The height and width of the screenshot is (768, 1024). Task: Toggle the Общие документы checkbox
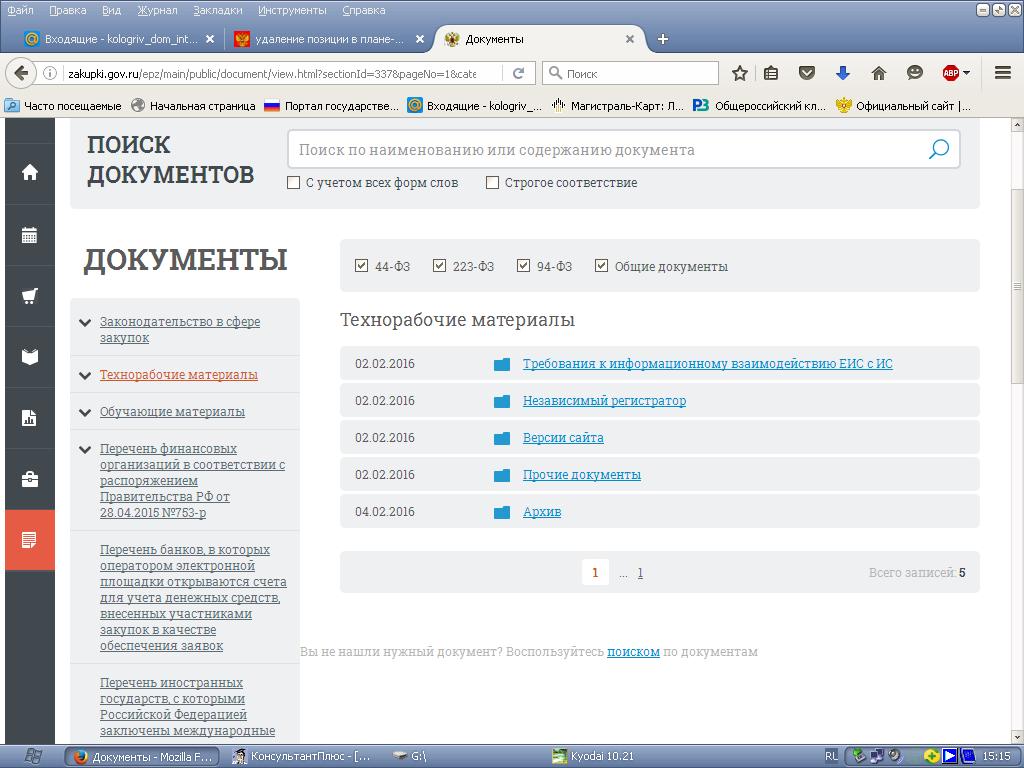[x=601, y=266]
